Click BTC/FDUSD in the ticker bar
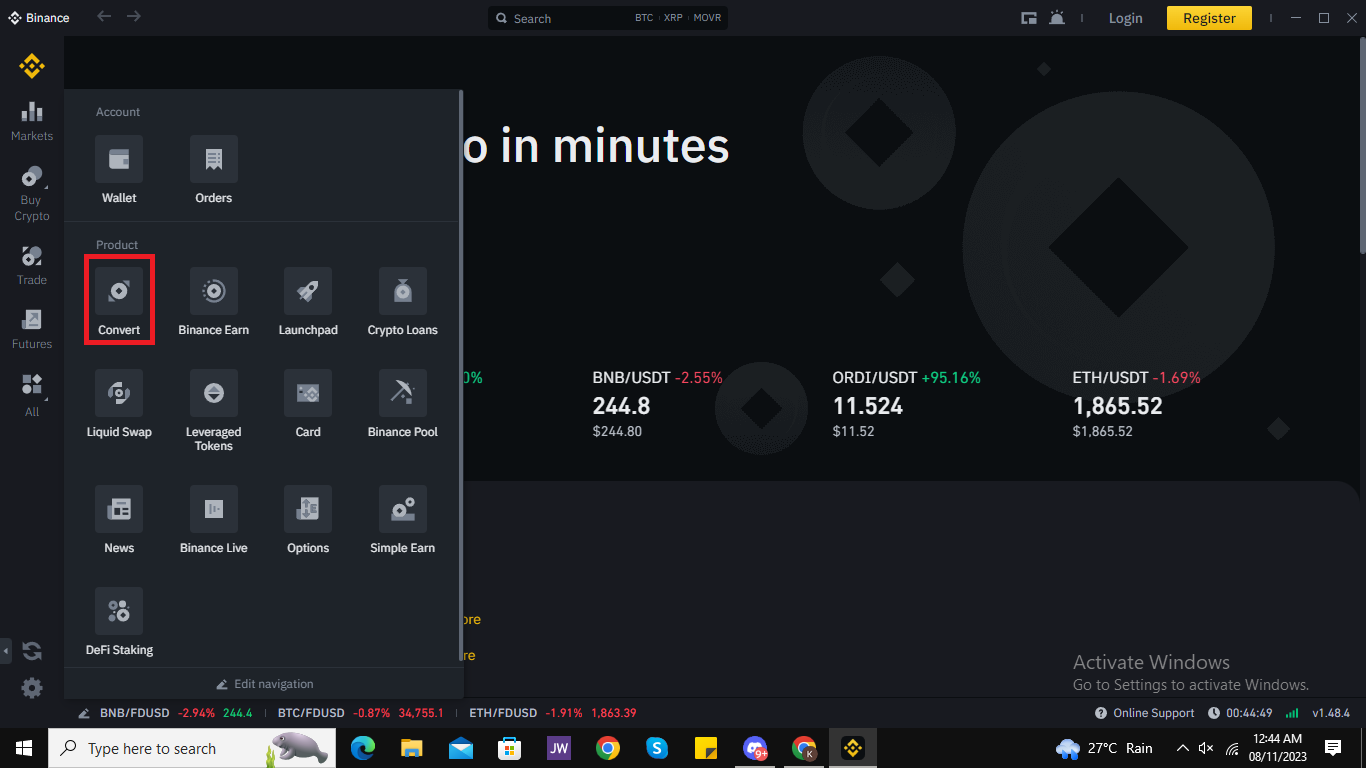Viewport: 1366px width, 768px height. coord(361,713)
